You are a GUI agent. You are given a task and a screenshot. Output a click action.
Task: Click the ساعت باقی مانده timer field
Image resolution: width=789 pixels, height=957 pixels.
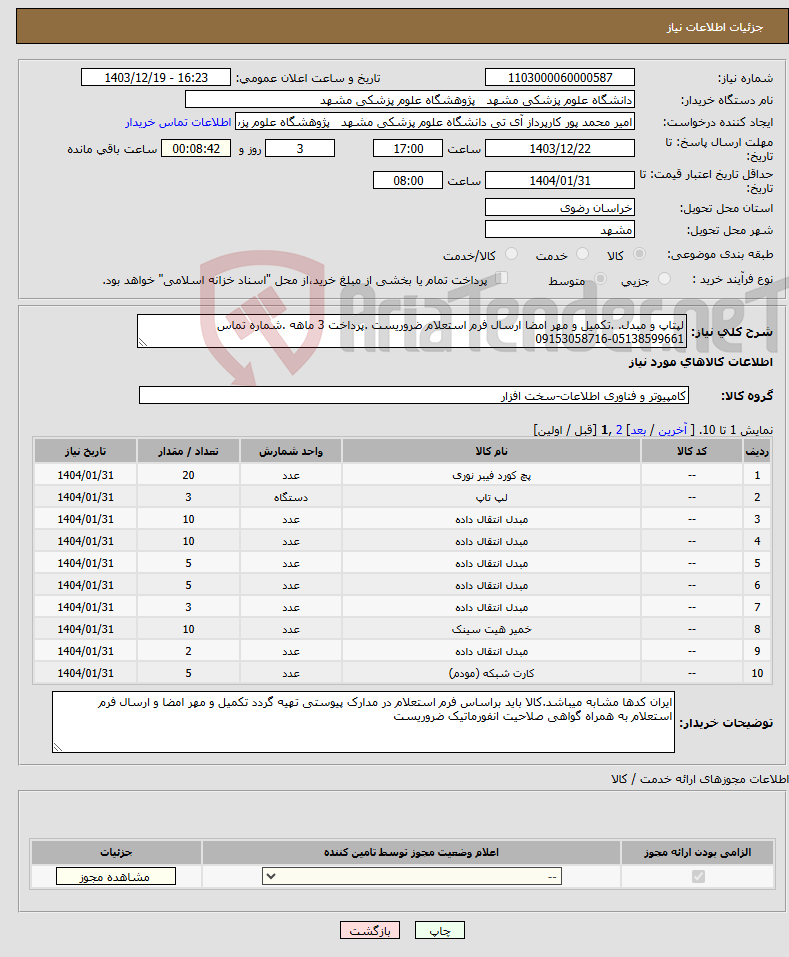(196, 148)
